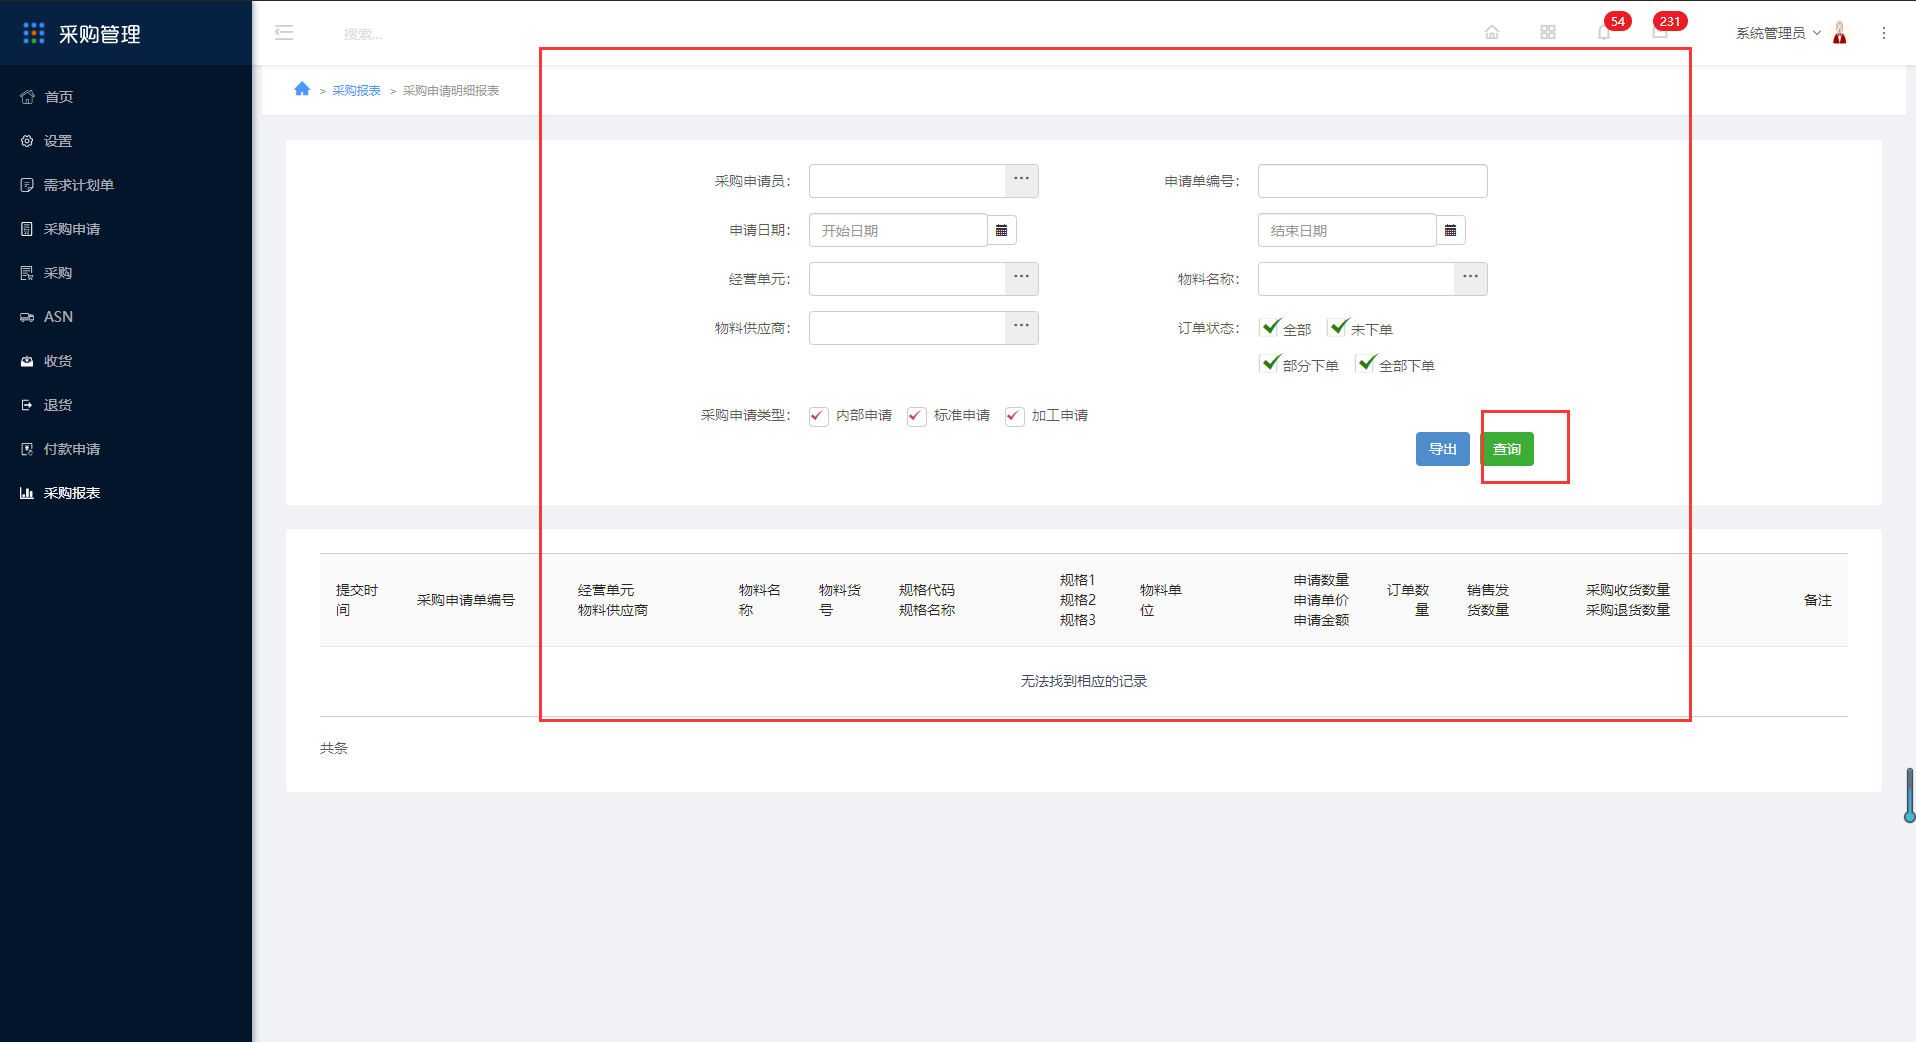The height and width of the screenshot is (1042, 1916).
Task: Focus the 采购申请员 input field
Action: coord(906,181)
